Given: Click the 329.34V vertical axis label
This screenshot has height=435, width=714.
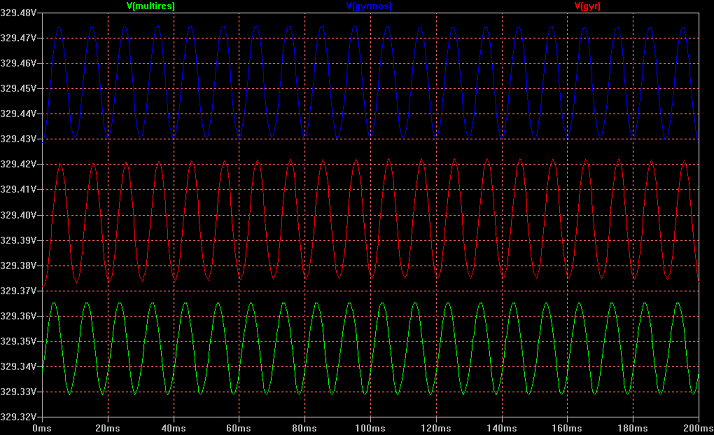Looking at the screenshot, I should (19, 366).
